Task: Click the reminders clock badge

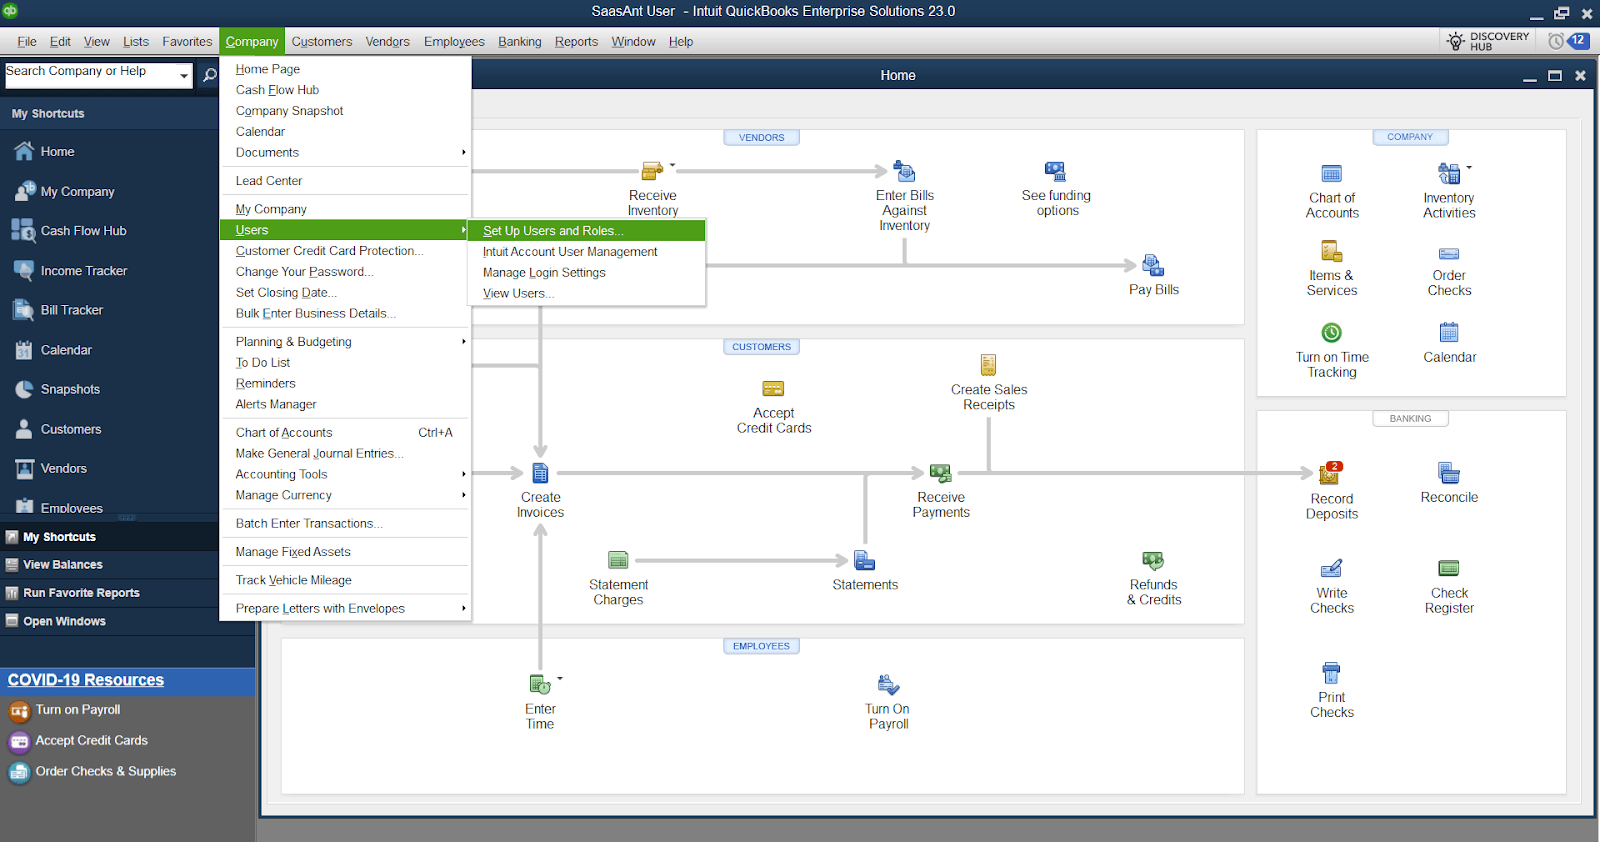Action: pyautogui.click(x=1568, y=41)
